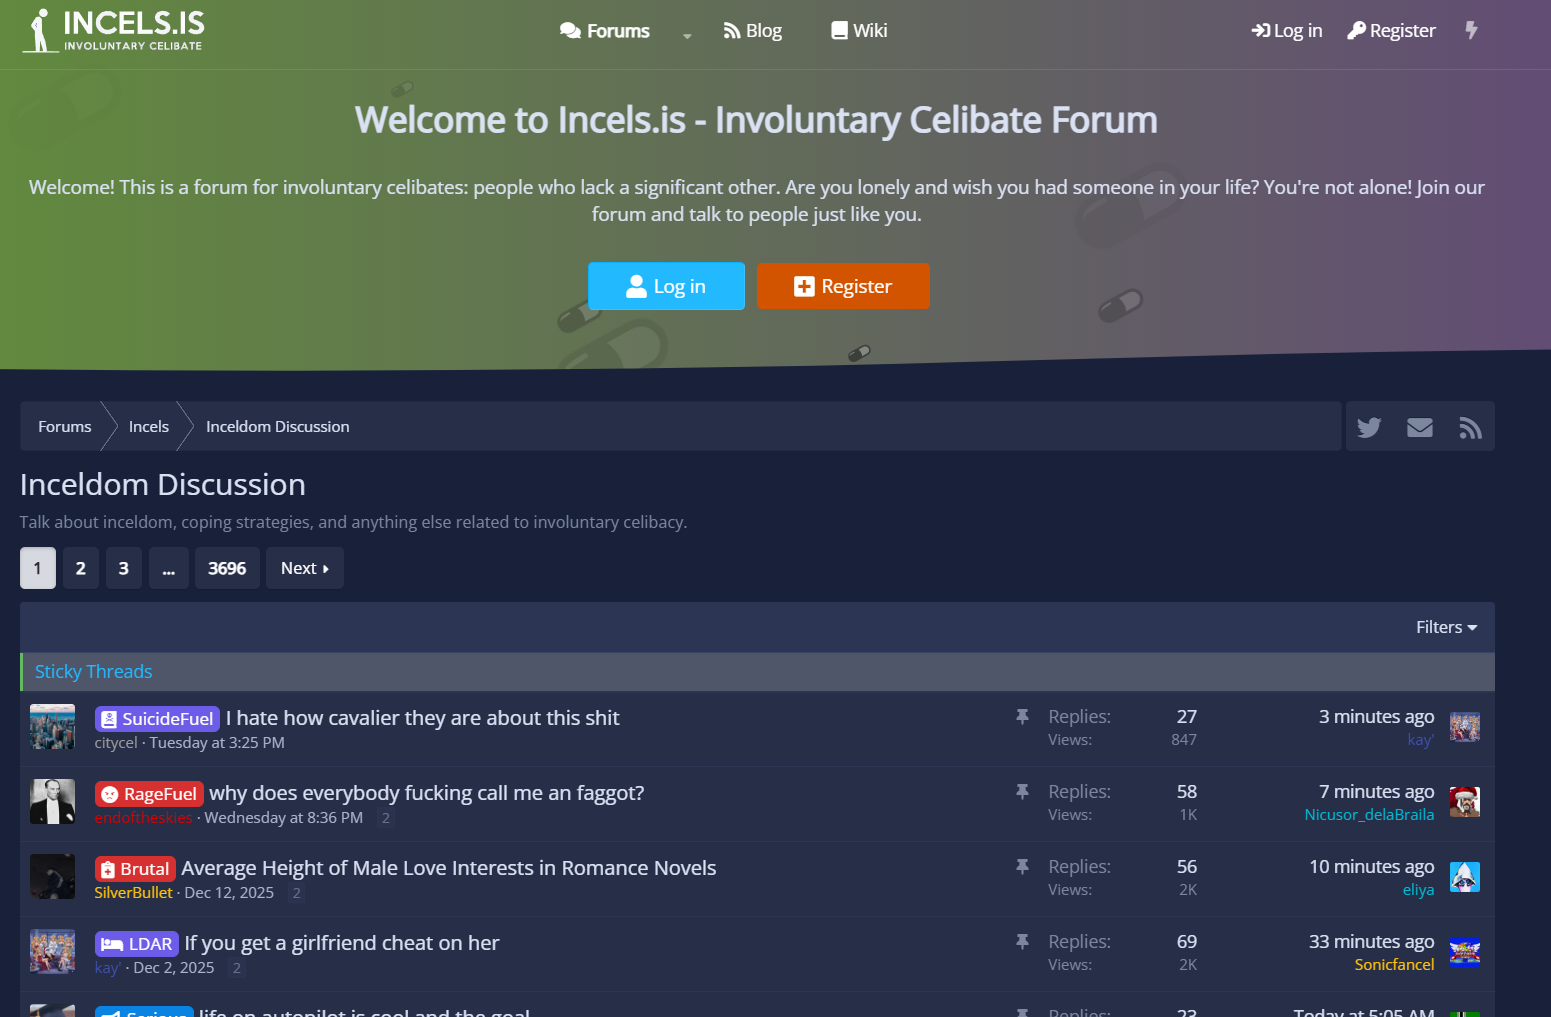1551x1017 pixels.
Task: Click the thread starter avatar in the RageFuel row
Action: 53,802
